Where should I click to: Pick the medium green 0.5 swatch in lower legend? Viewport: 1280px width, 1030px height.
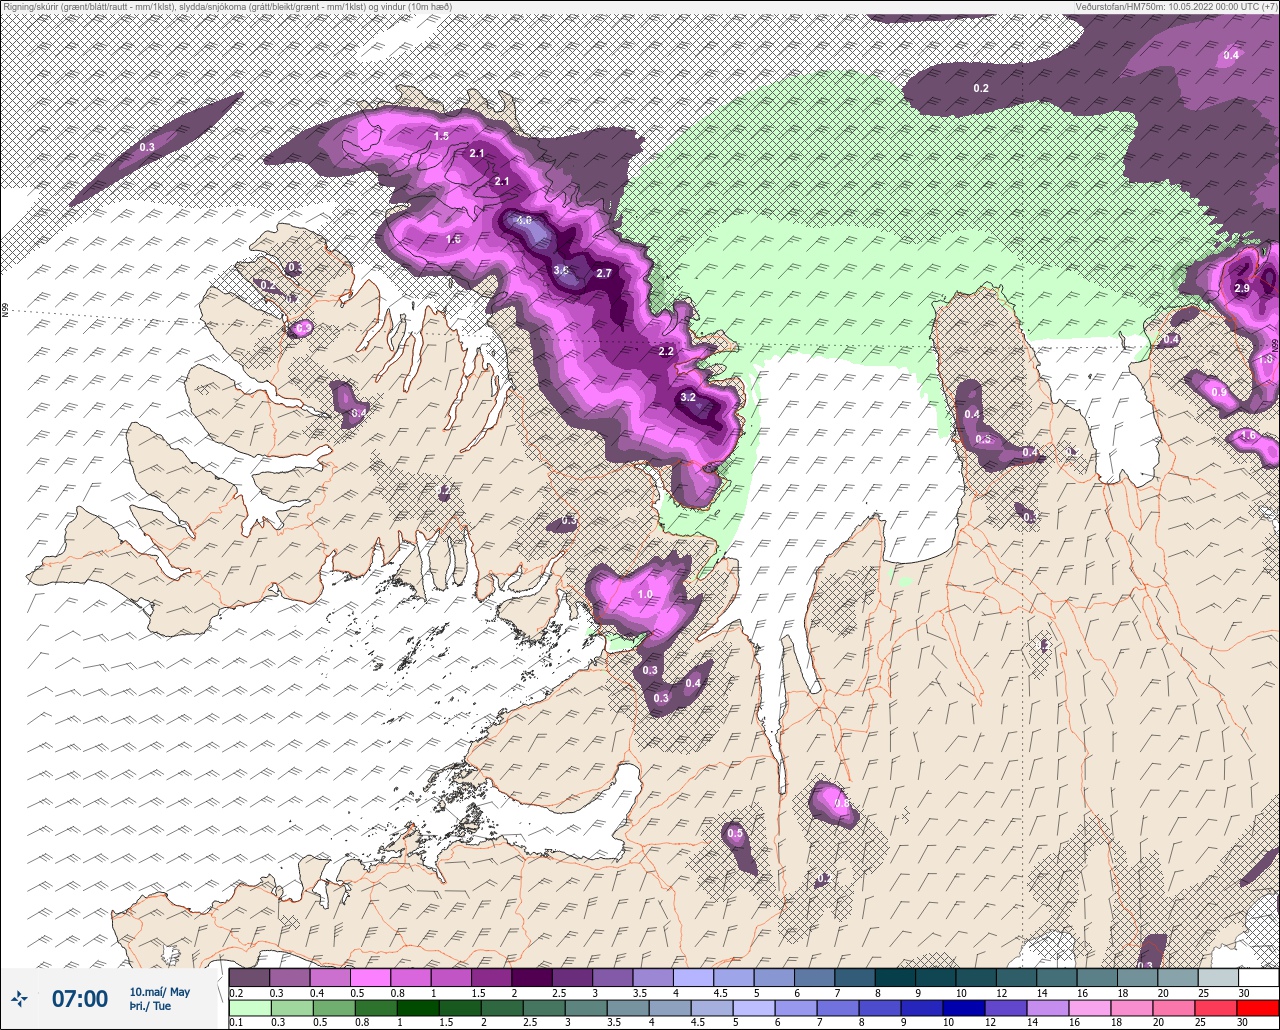click(x=334, y=1008)
